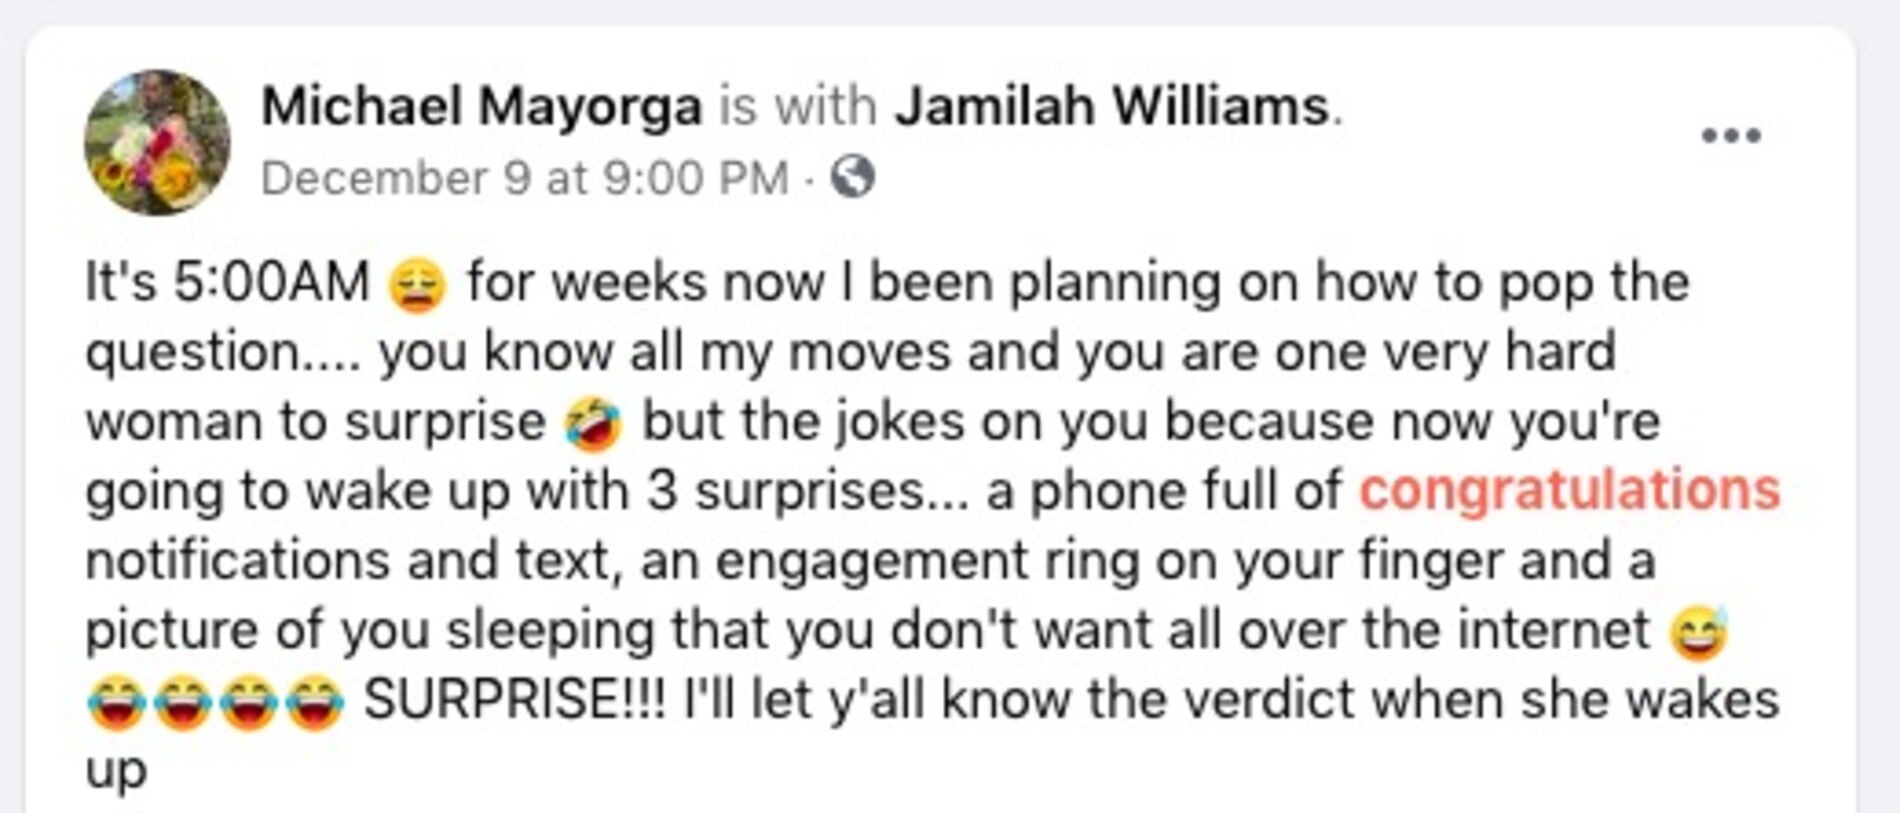Click the rolling laughing emoji after surprise
1900x813 pixels.
pos(593,423)
